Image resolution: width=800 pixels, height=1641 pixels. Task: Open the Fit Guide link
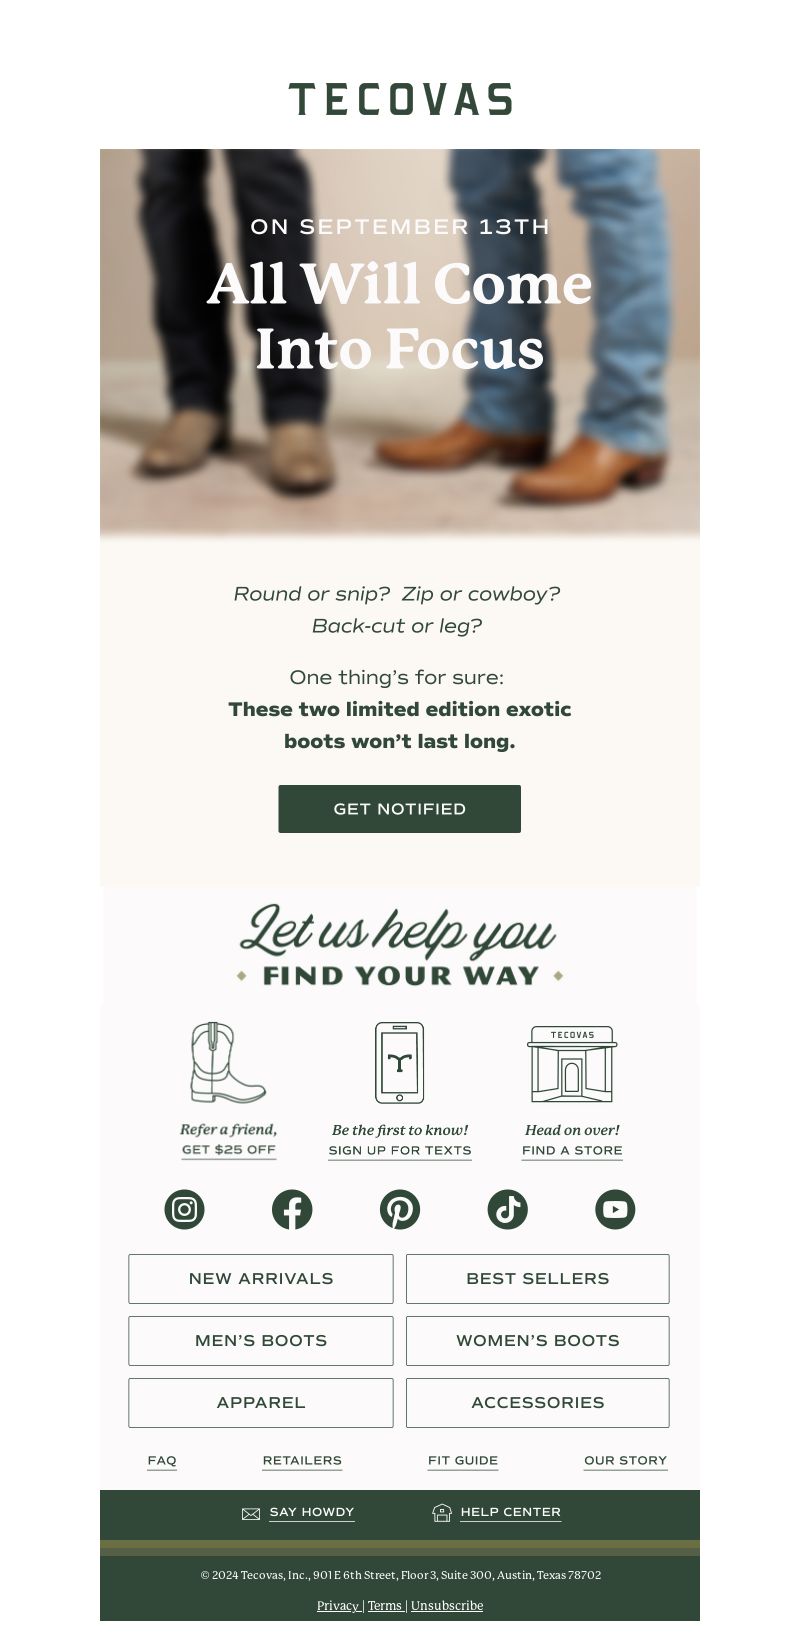pyautogui.click(x=463, y=1460)
